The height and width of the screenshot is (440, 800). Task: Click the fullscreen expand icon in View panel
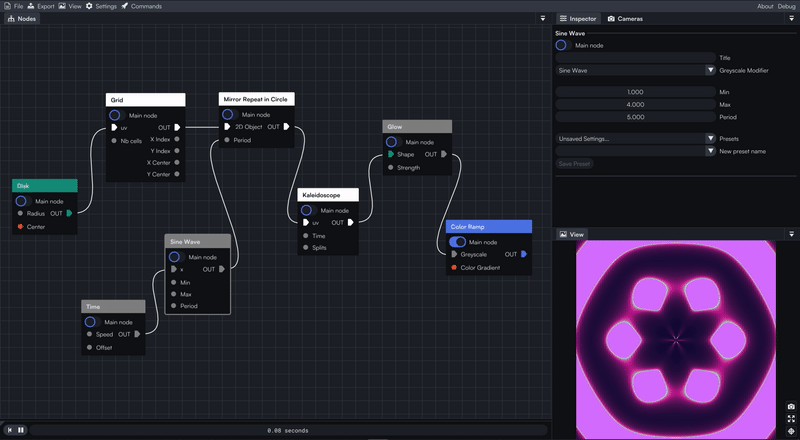[x=791, y=419]
